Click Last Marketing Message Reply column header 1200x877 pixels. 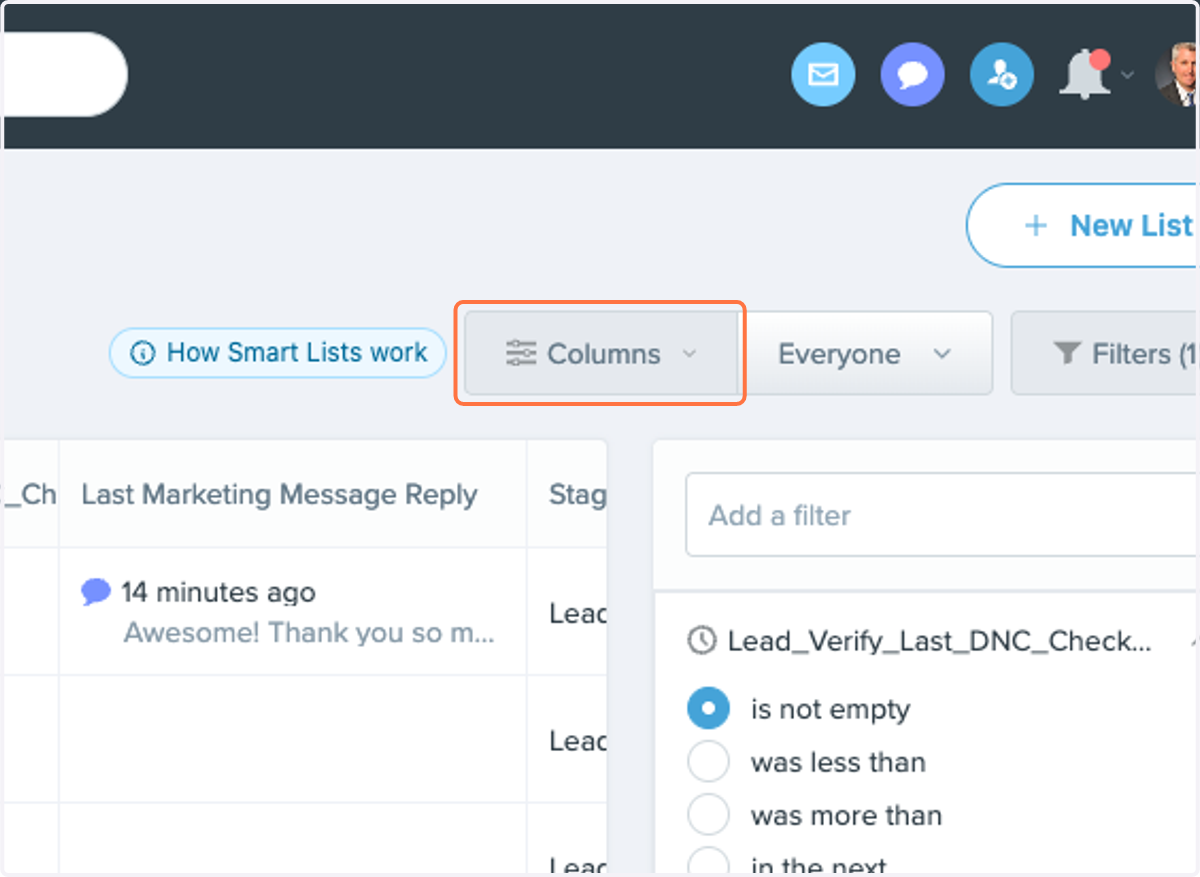point(279,494)
